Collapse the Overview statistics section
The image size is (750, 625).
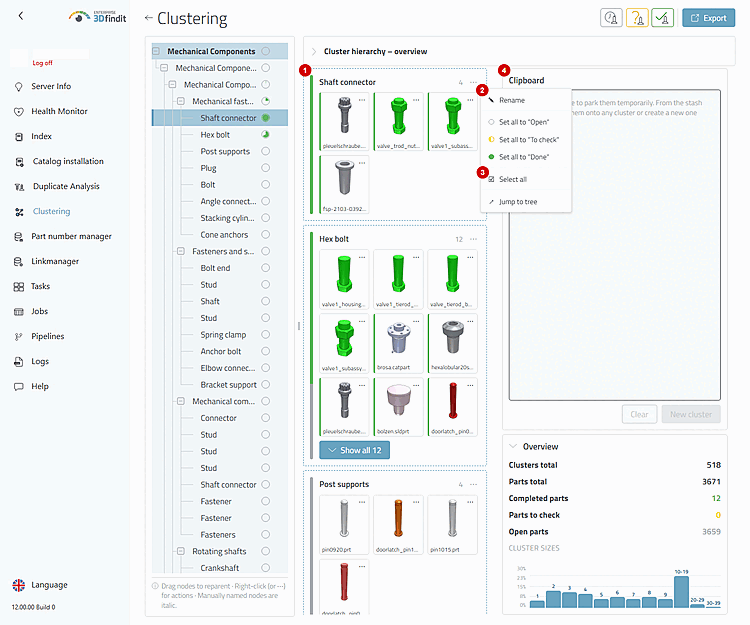pyautogui.click(x=513, y=446)
